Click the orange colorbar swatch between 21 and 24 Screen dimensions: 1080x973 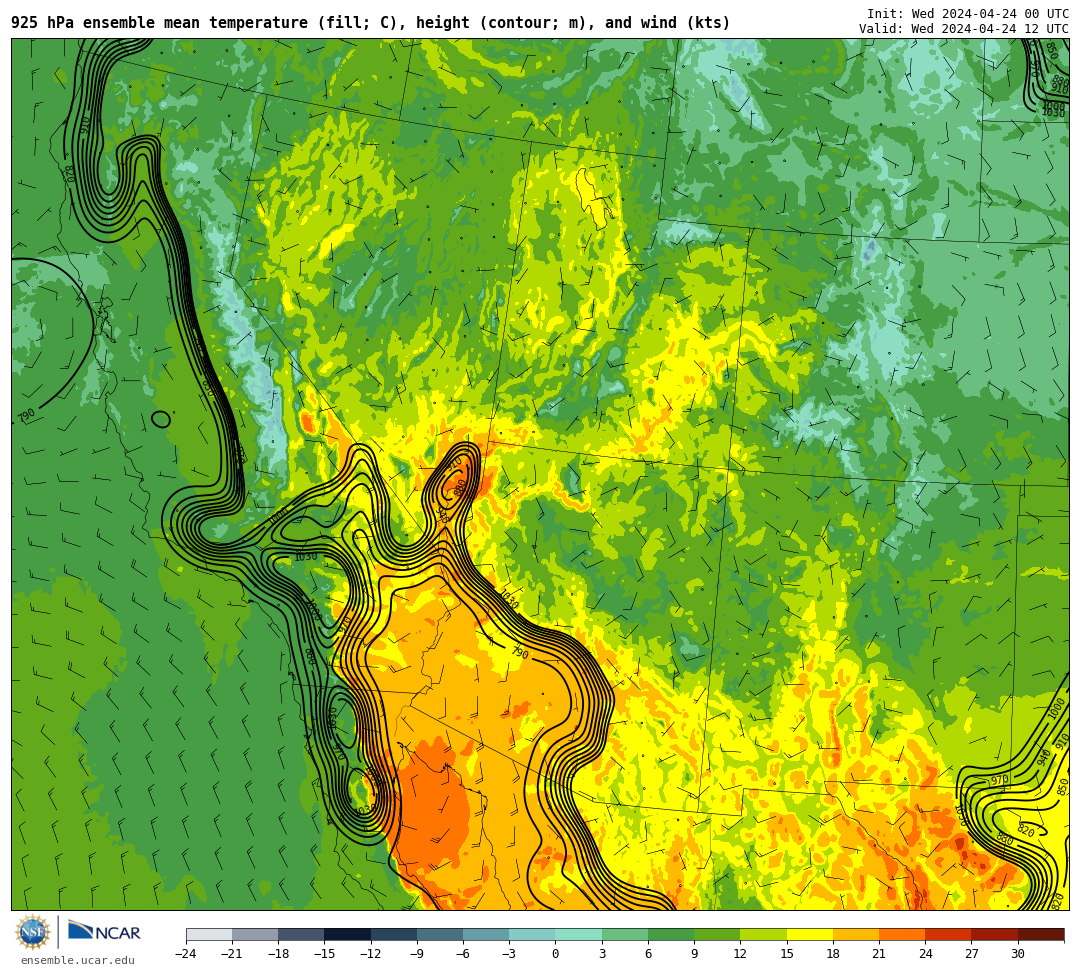902,934
